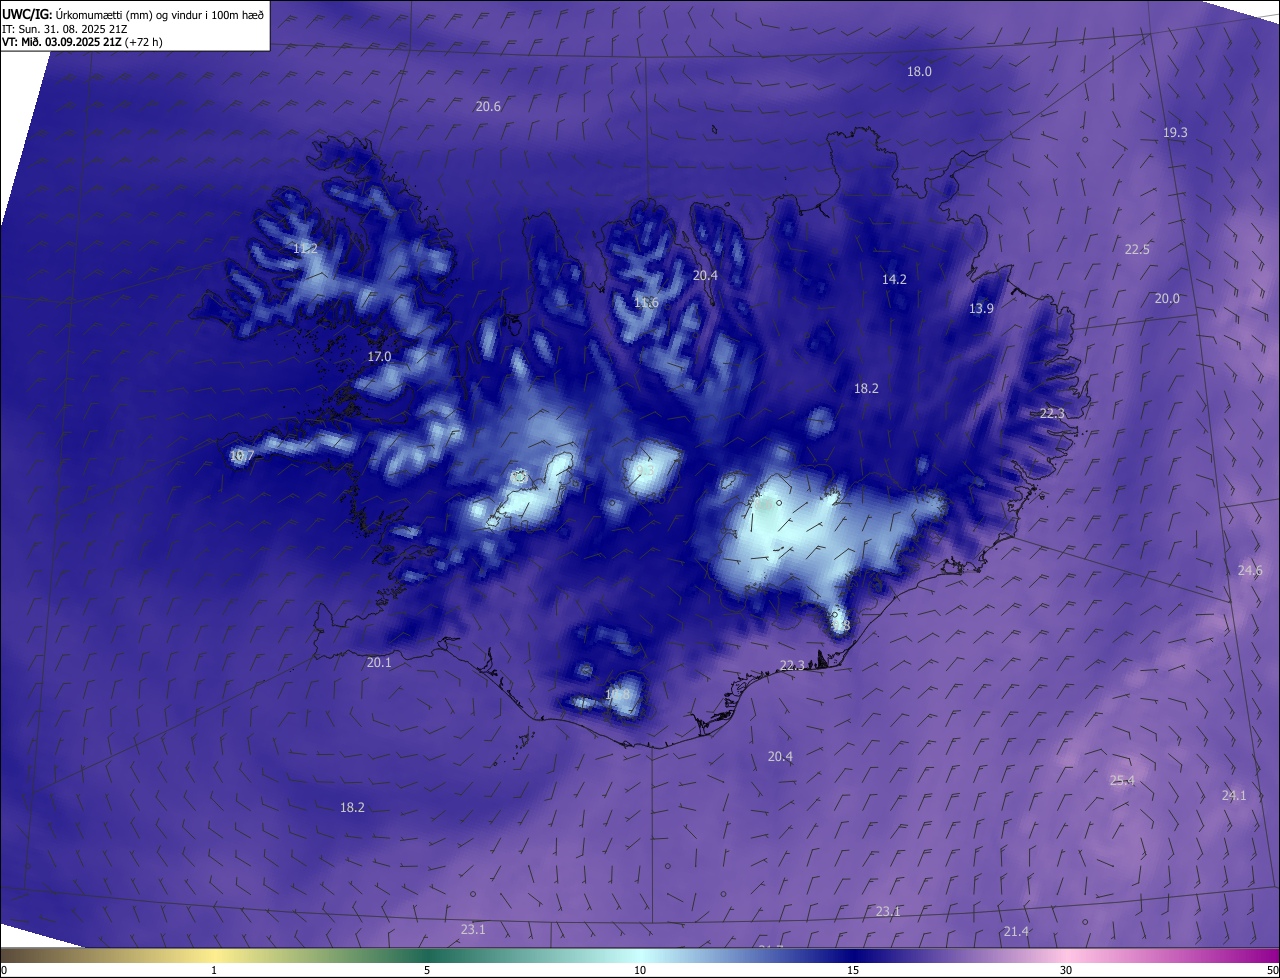Click the 0 tick on the color scale
The height and width of the screenshot is (978, 1280).
[x=4, y=970]
